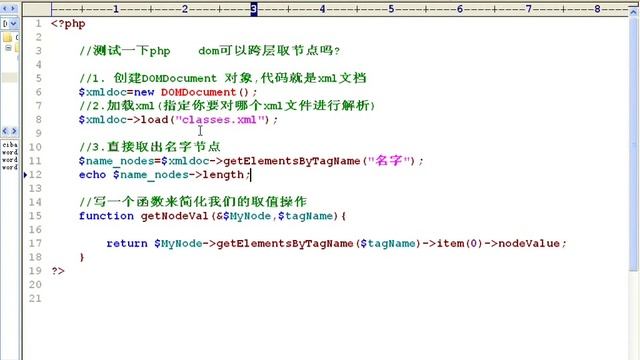Click the highlighted column 3 ruler marker
640x360 pixels.
(254, 9)
